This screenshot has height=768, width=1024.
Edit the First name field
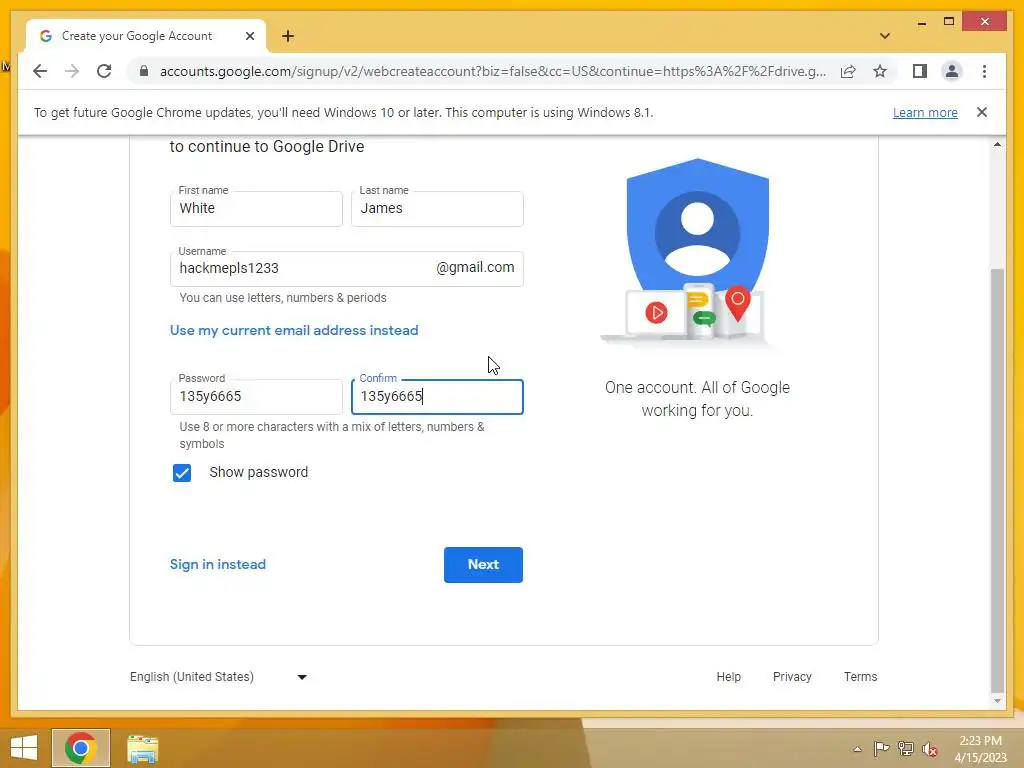(x=256, y=208)
